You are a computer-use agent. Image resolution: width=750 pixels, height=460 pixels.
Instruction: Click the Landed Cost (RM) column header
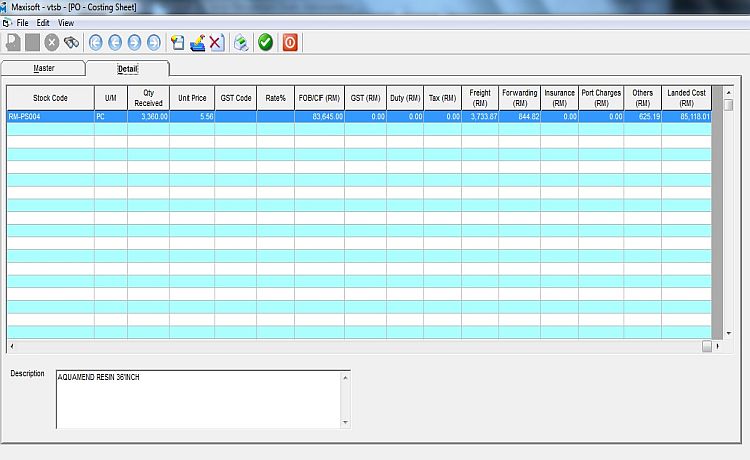point(686,98)
